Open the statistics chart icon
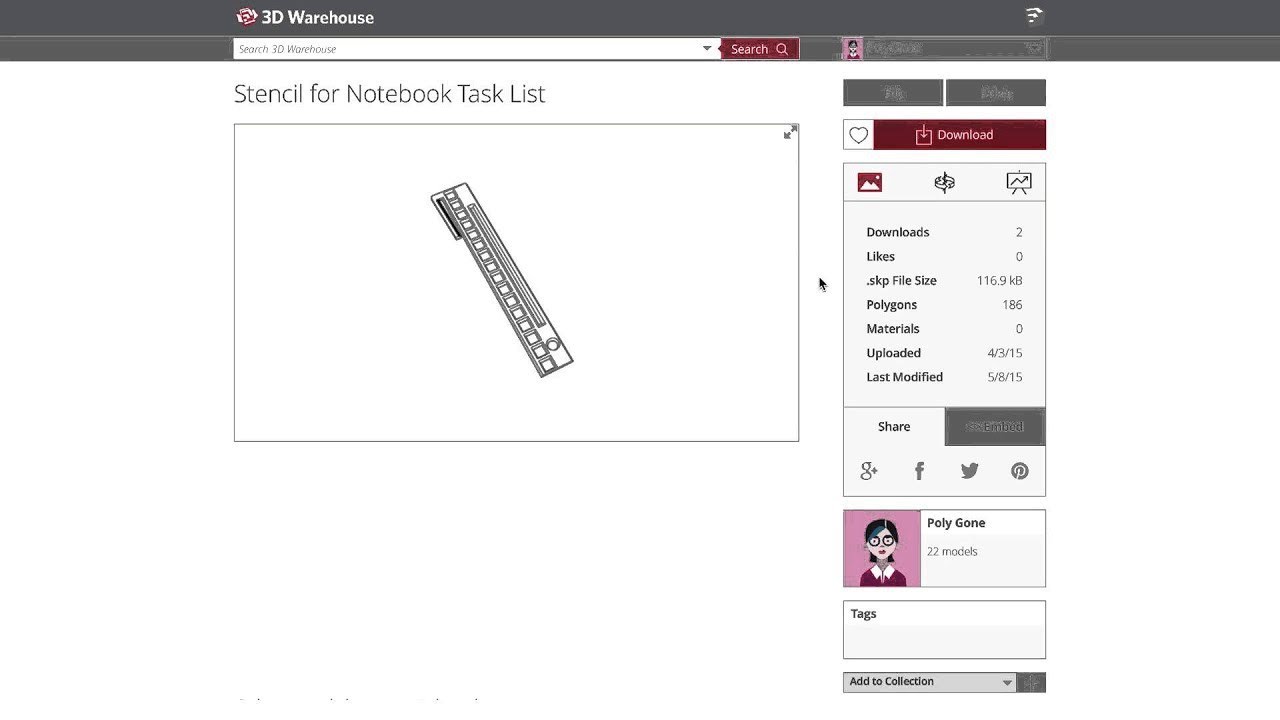 point(1019,182)
